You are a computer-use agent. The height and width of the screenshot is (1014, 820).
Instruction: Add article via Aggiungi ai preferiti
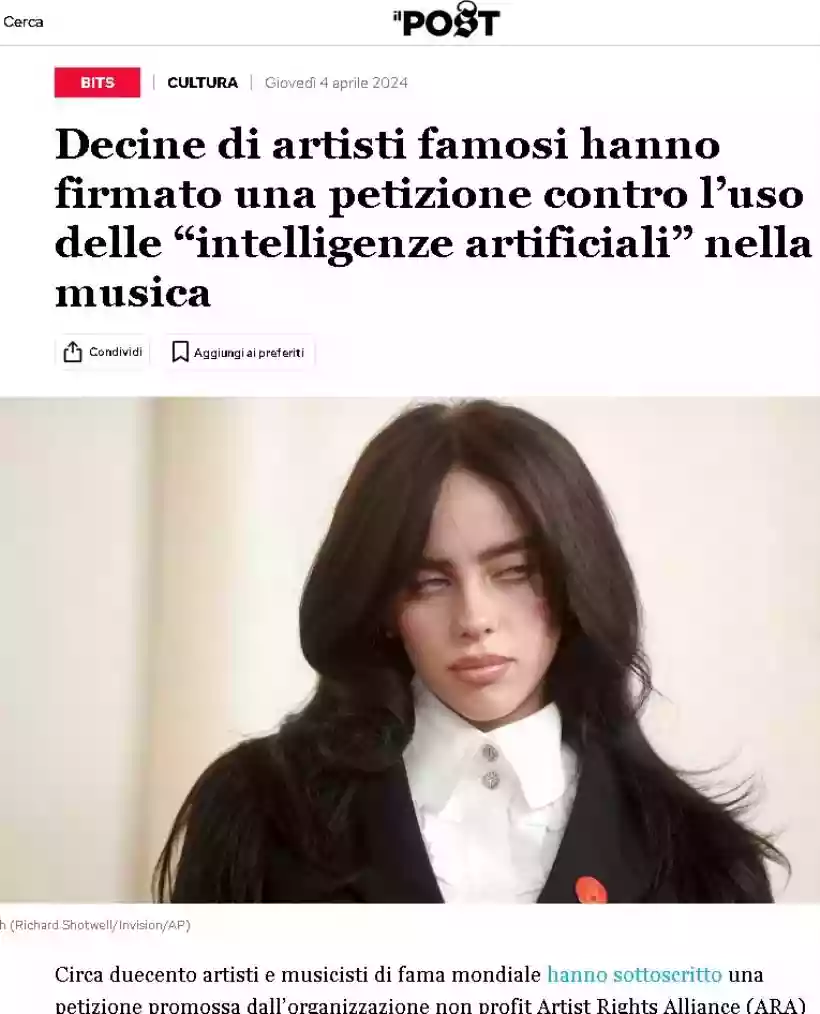[x=238, y=352]
